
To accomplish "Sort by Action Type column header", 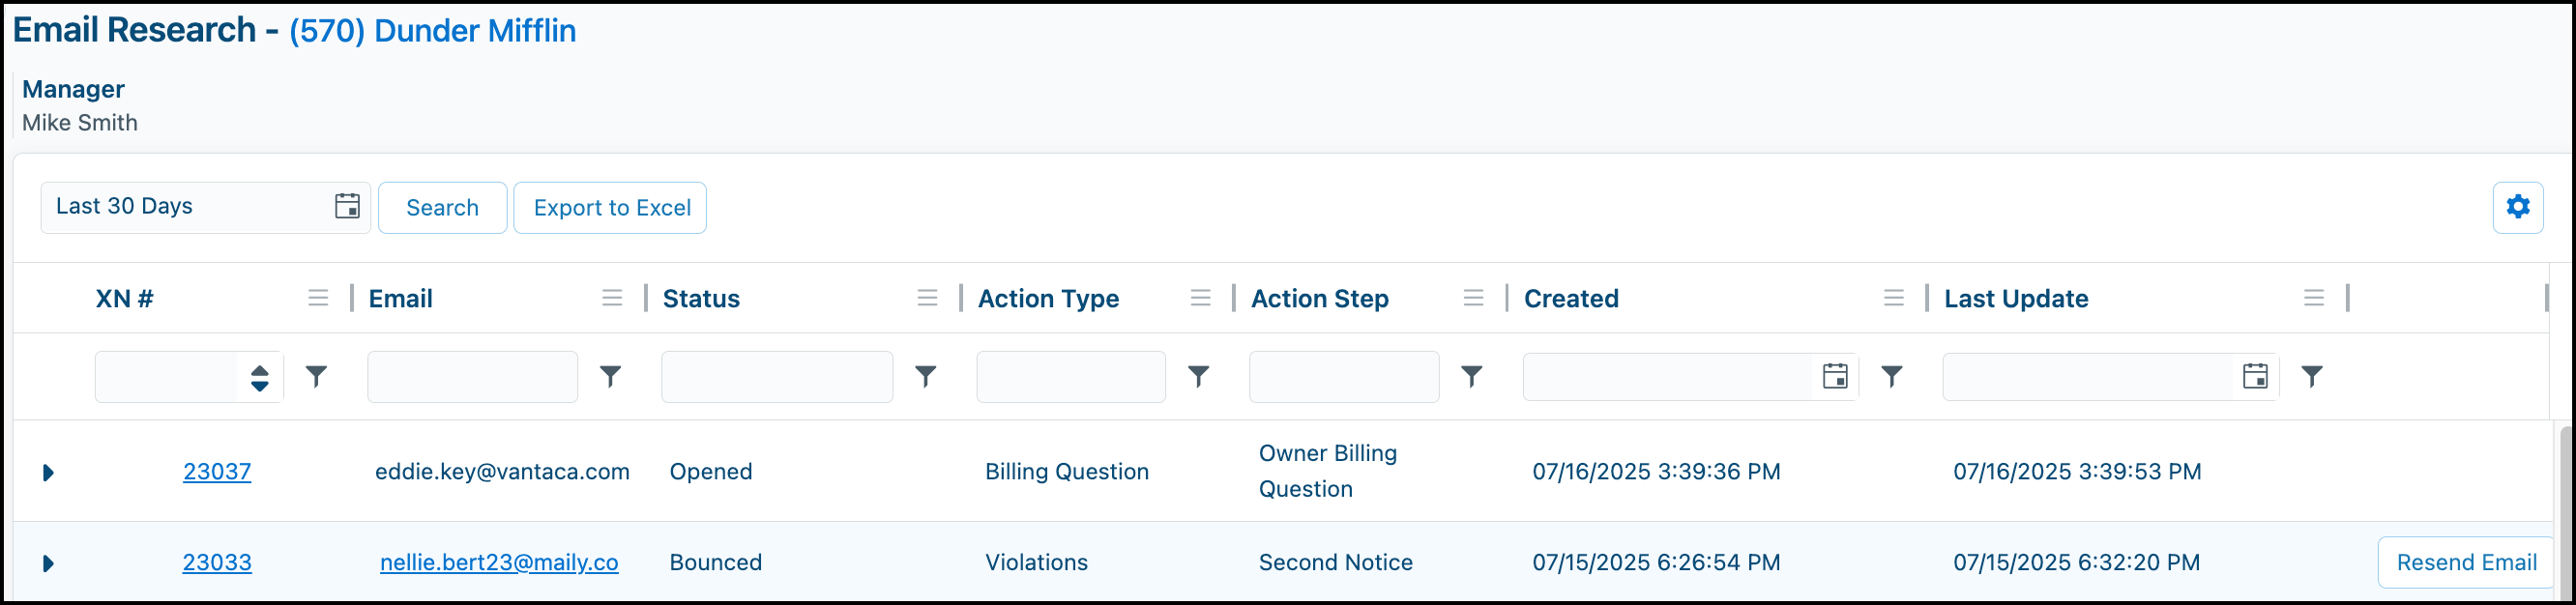I will click(x=1048, y=298).
